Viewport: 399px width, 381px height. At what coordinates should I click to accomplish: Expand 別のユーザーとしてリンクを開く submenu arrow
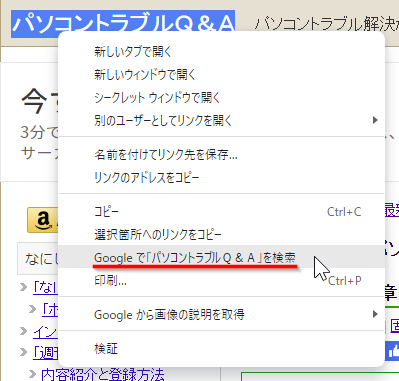coord(375,120)
